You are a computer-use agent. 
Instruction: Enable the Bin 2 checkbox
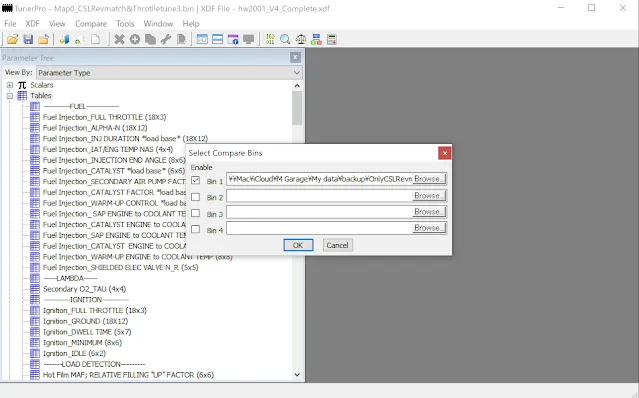click(x=196, y=197)
